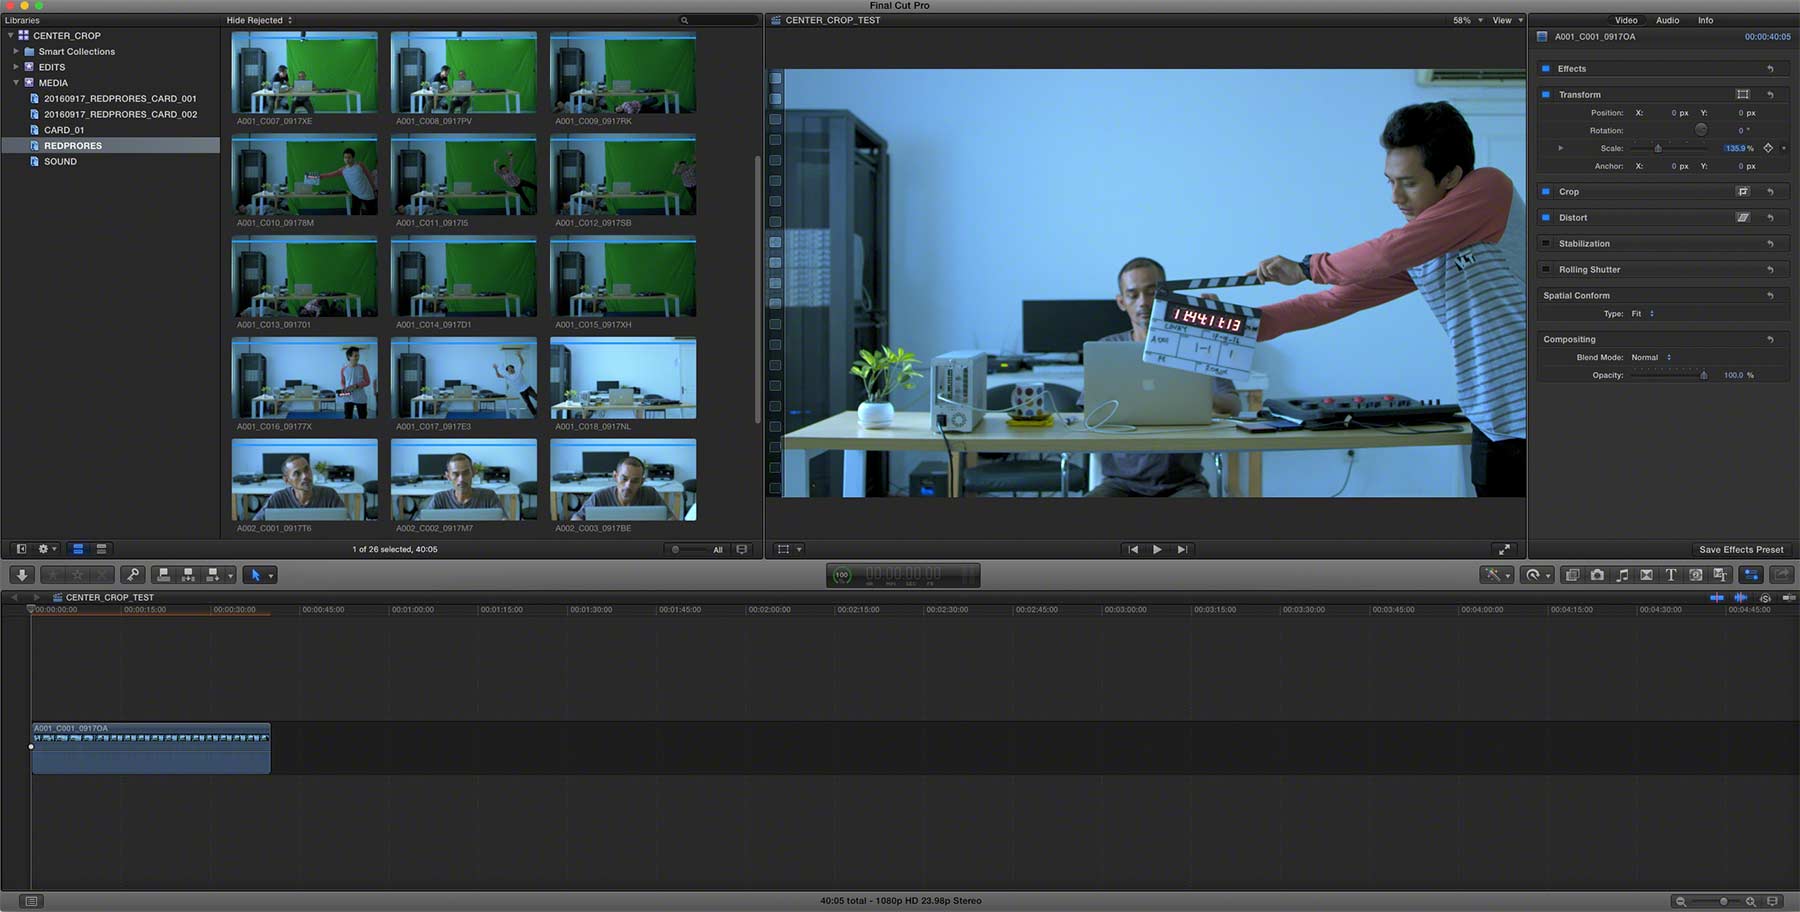Expand the Smart Collections folder
1800x912 pixels.
16,51
